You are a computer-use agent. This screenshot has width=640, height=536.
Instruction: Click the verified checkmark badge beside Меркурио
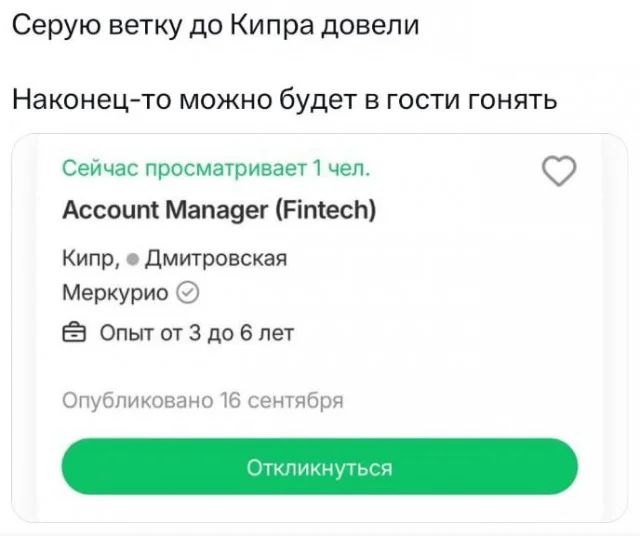click(x=188, y=293)
